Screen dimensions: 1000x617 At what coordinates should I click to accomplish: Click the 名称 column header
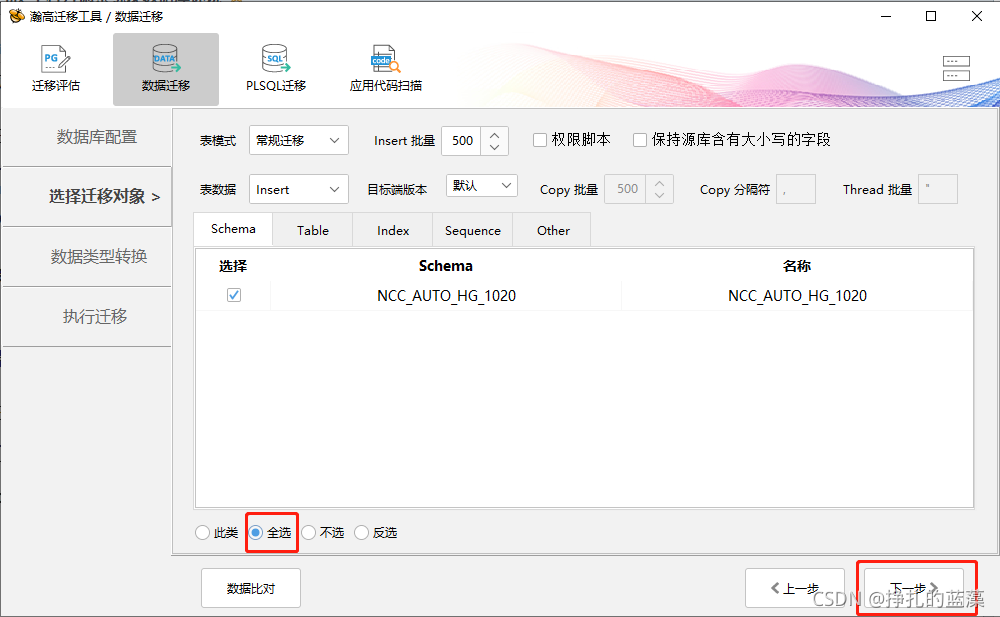tap(797, 266)
